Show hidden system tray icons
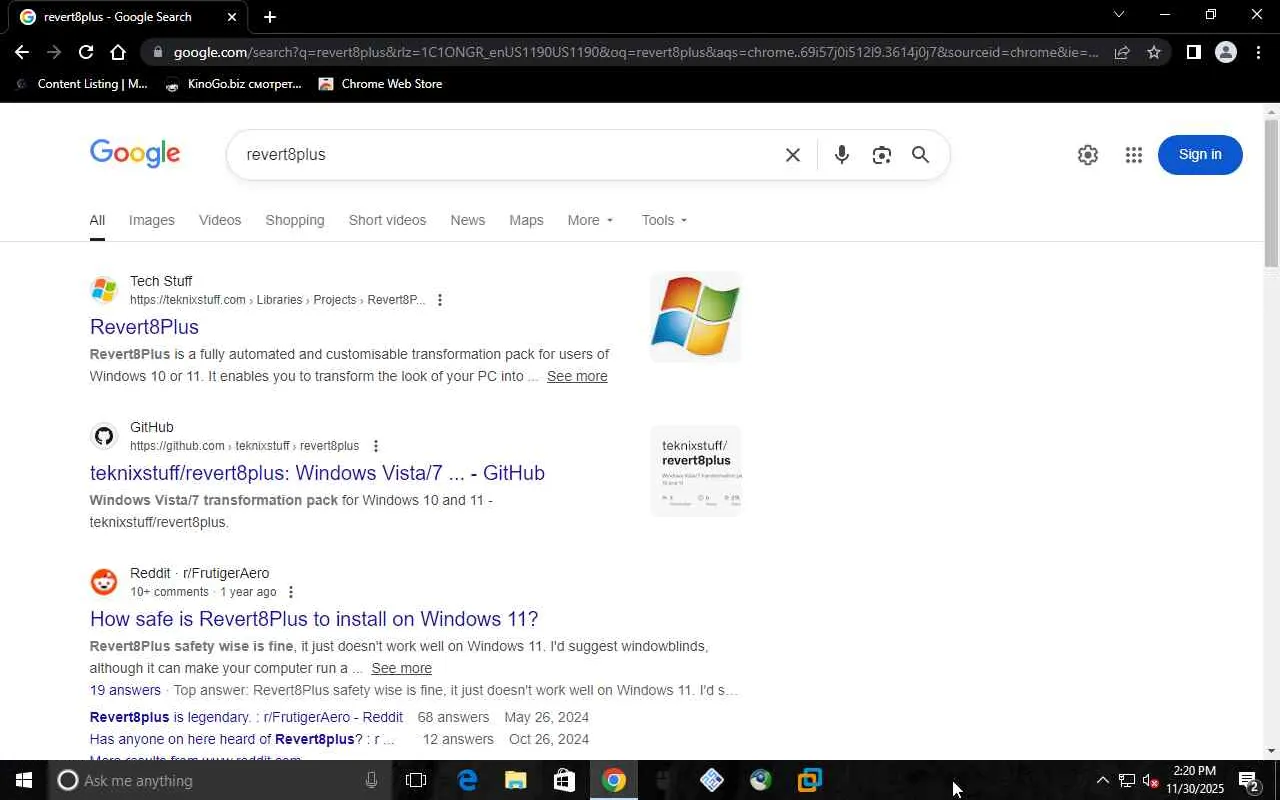This screenshot has width=1280, height=800. [1102, 780]
